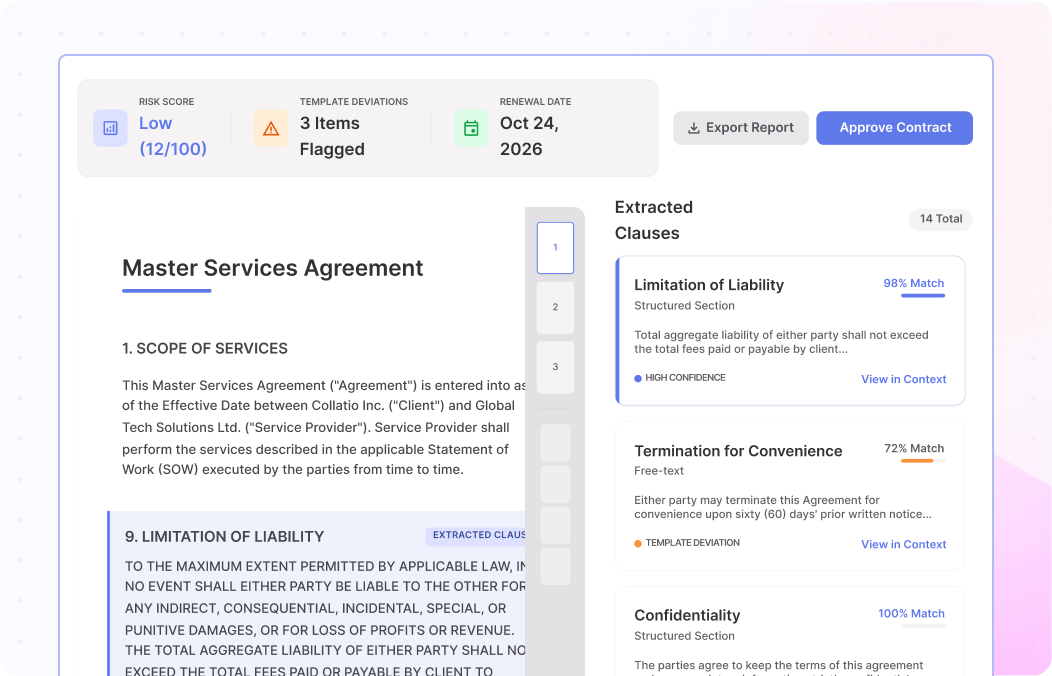Image resolution: width=1052 pixels, height=676 pixels.
Task: Open View in Context for Termination for Convenience
Action: coord(903,544)
